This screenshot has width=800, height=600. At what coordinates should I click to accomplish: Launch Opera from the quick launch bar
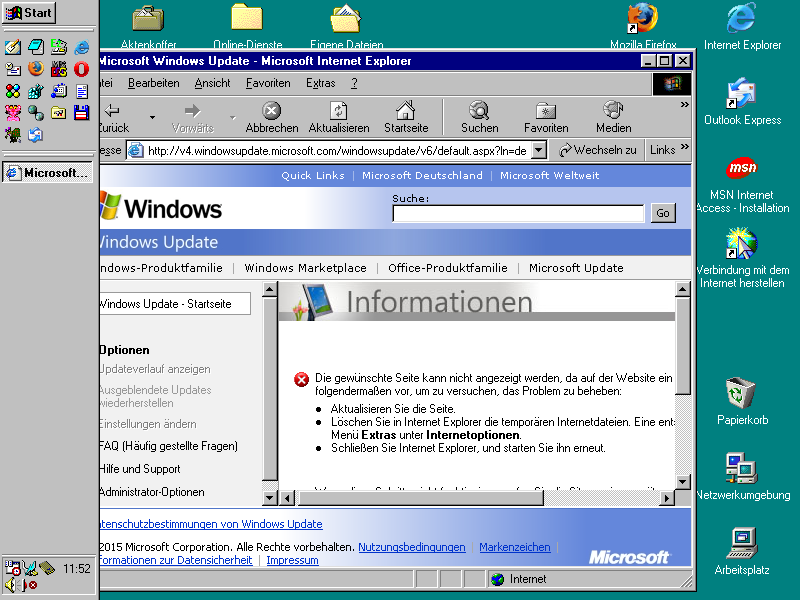[81, 68]
